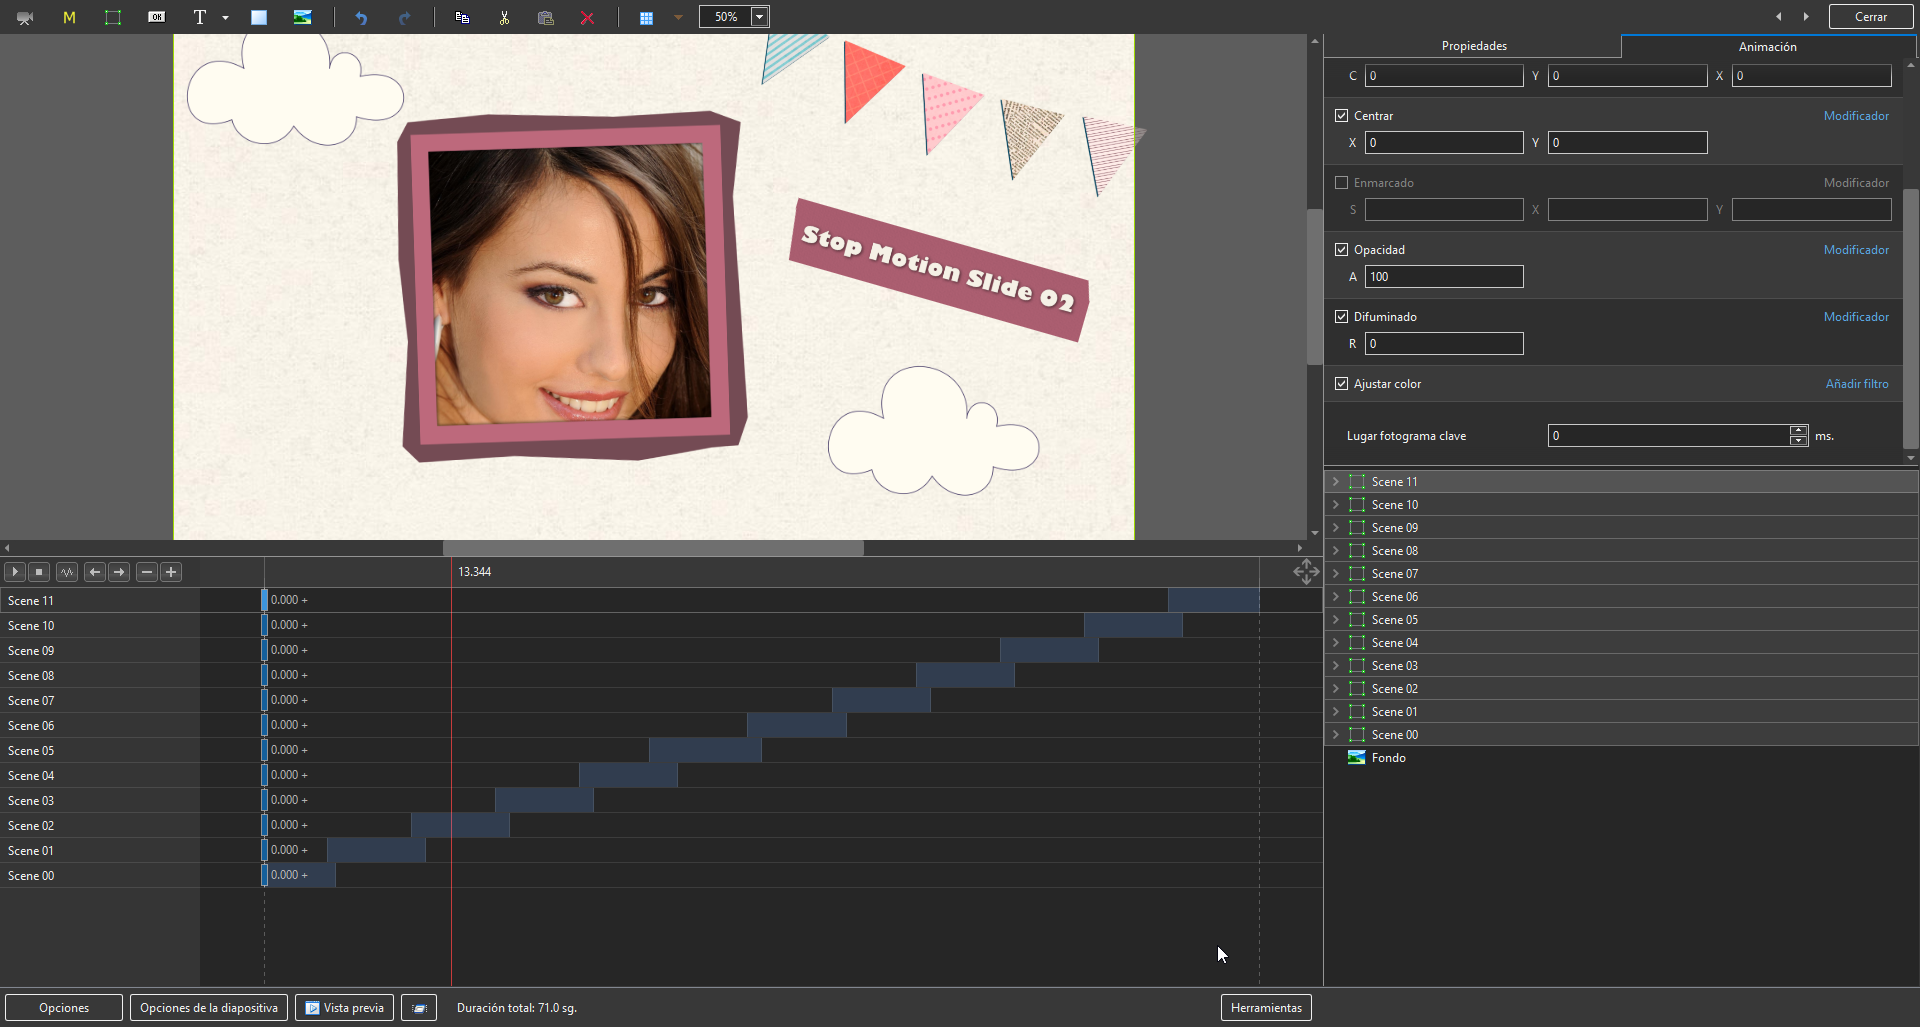Open the 50% zoom level dropdown
The height and width of the screenshot is (1027, 1920).
point(759,17)
